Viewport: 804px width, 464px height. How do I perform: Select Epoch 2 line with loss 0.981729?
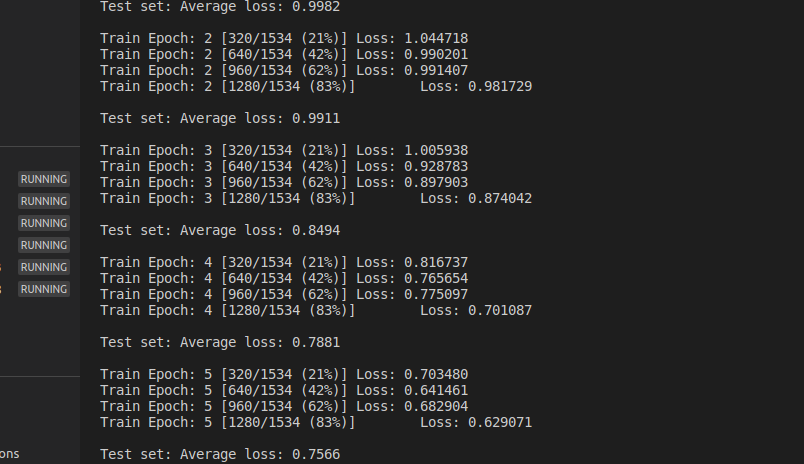click(x=316, y=86)
